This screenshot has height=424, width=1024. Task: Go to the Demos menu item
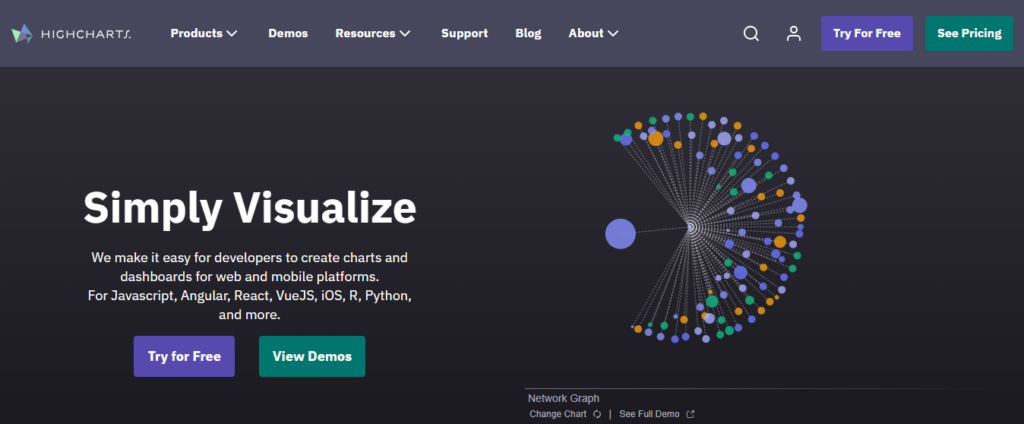pyautogui.click(x=288, y=33)
